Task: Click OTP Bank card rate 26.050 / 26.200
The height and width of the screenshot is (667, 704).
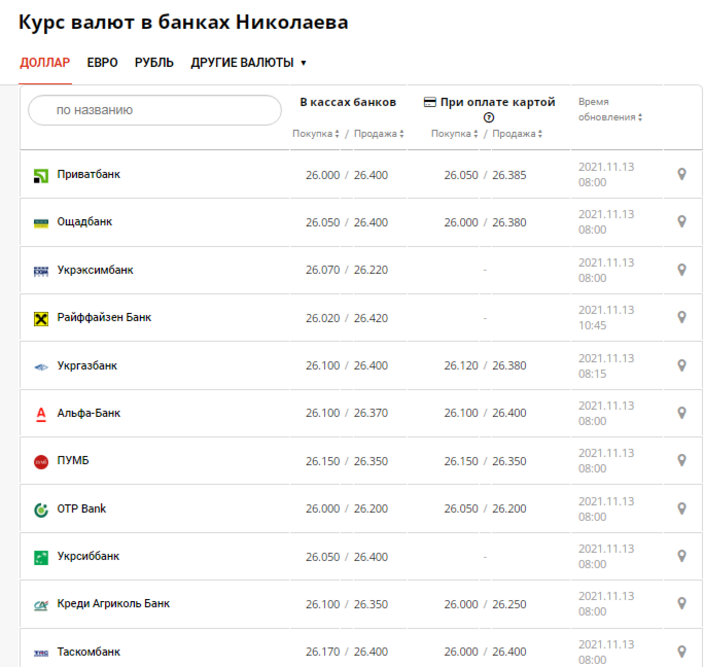Action: click(x=485, y=509)
